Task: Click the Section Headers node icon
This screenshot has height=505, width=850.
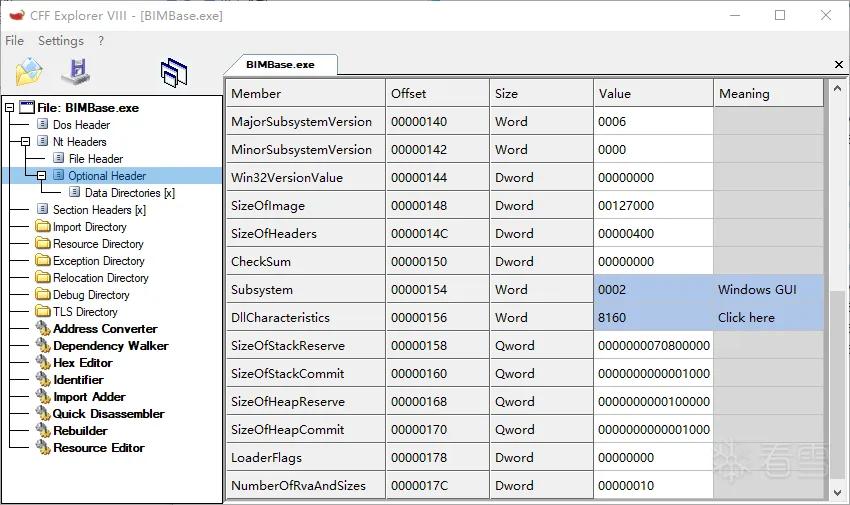Action: click(x=42, y=209)
